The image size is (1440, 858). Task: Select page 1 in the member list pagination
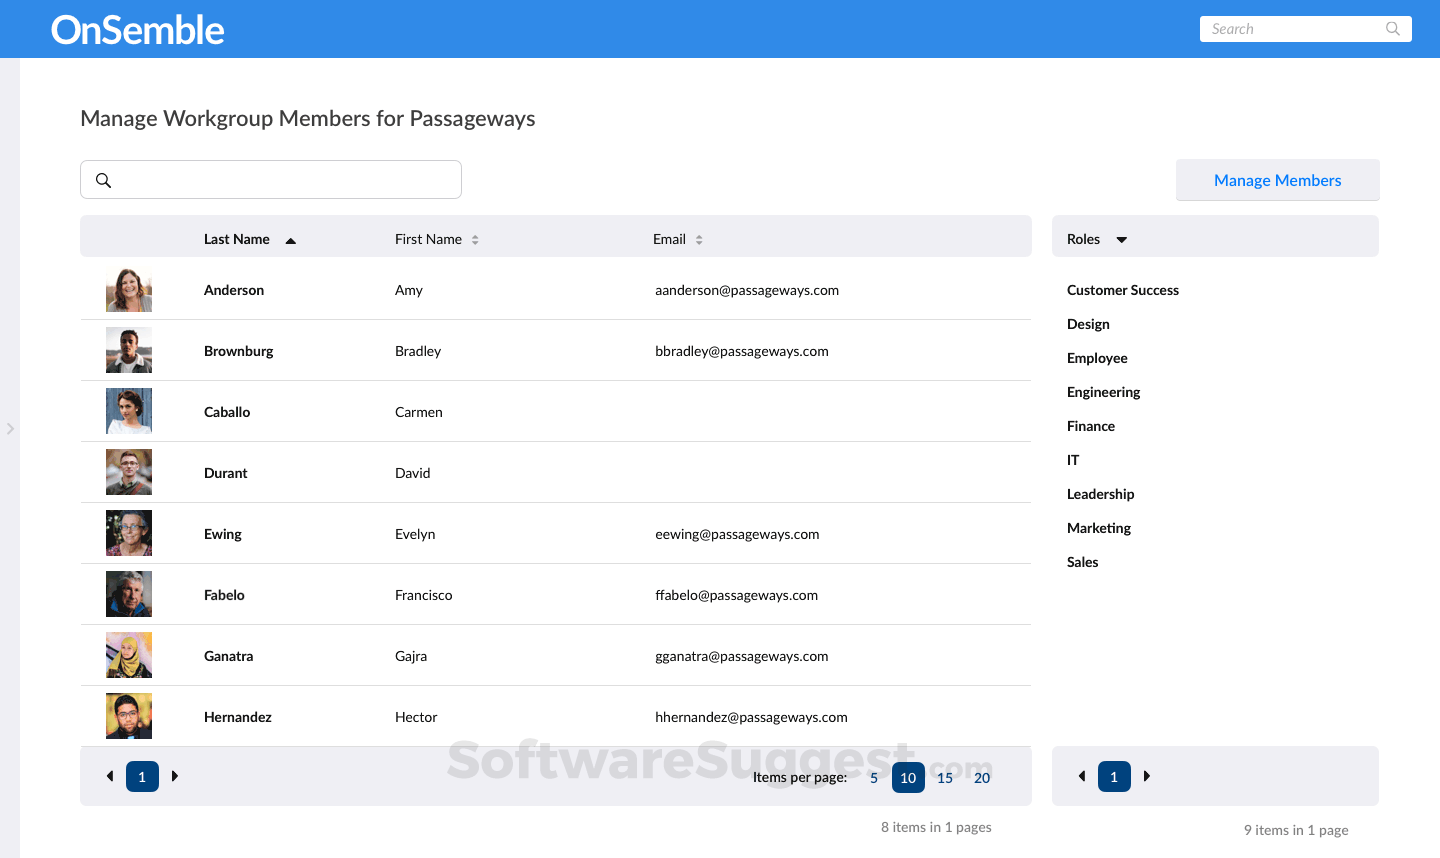pos(141,776)
